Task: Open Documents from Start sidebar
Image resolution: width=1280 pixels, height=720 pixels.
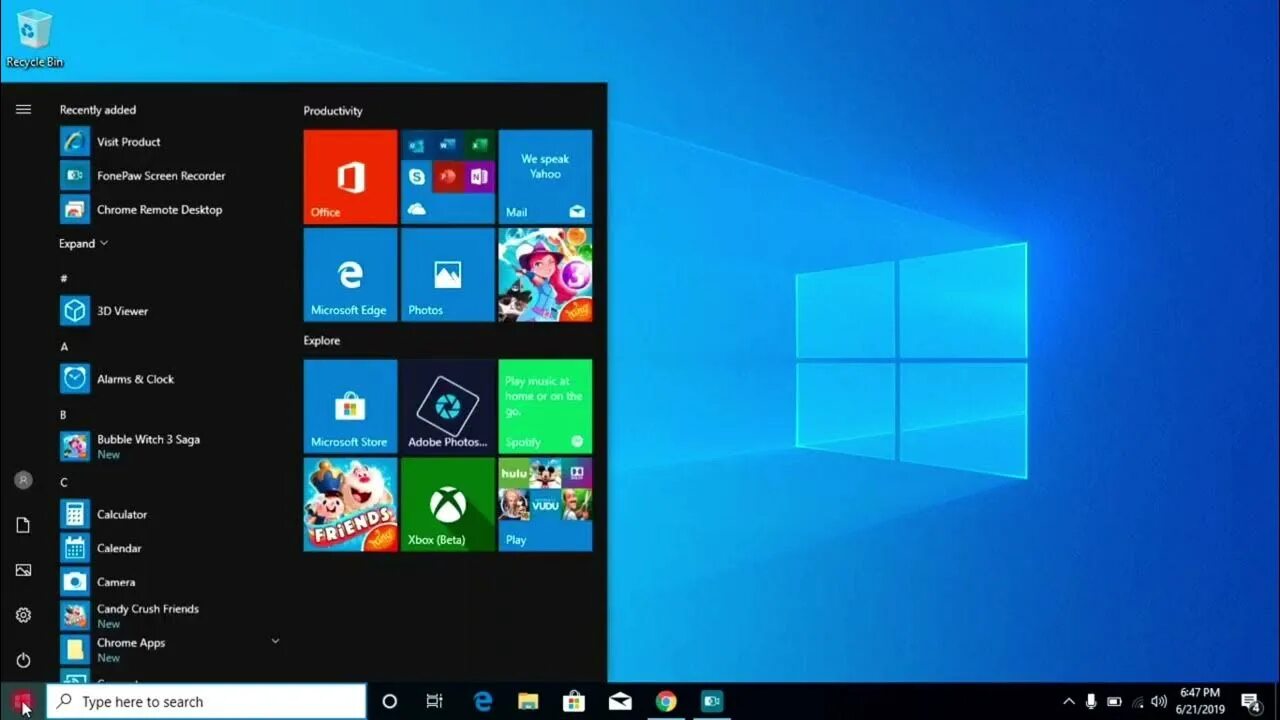Action: (x=23, y=525)
